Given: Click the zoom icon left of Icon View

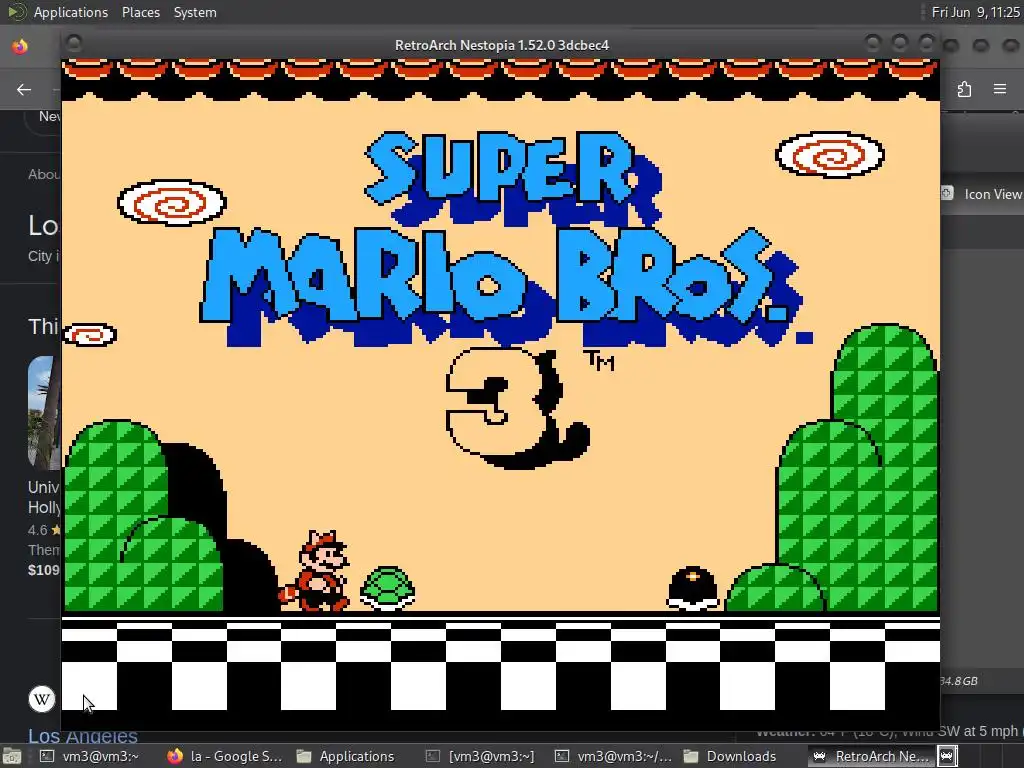Looking at the screenshot, I should (x=948, y=193).
